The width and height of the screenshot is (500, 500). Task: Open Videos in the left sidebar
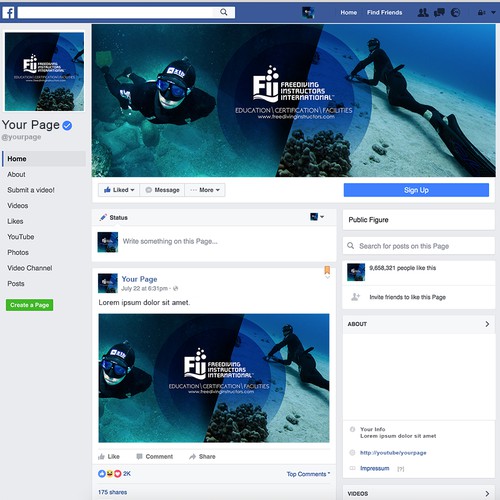pyautogui.click(x=18, y=206)
